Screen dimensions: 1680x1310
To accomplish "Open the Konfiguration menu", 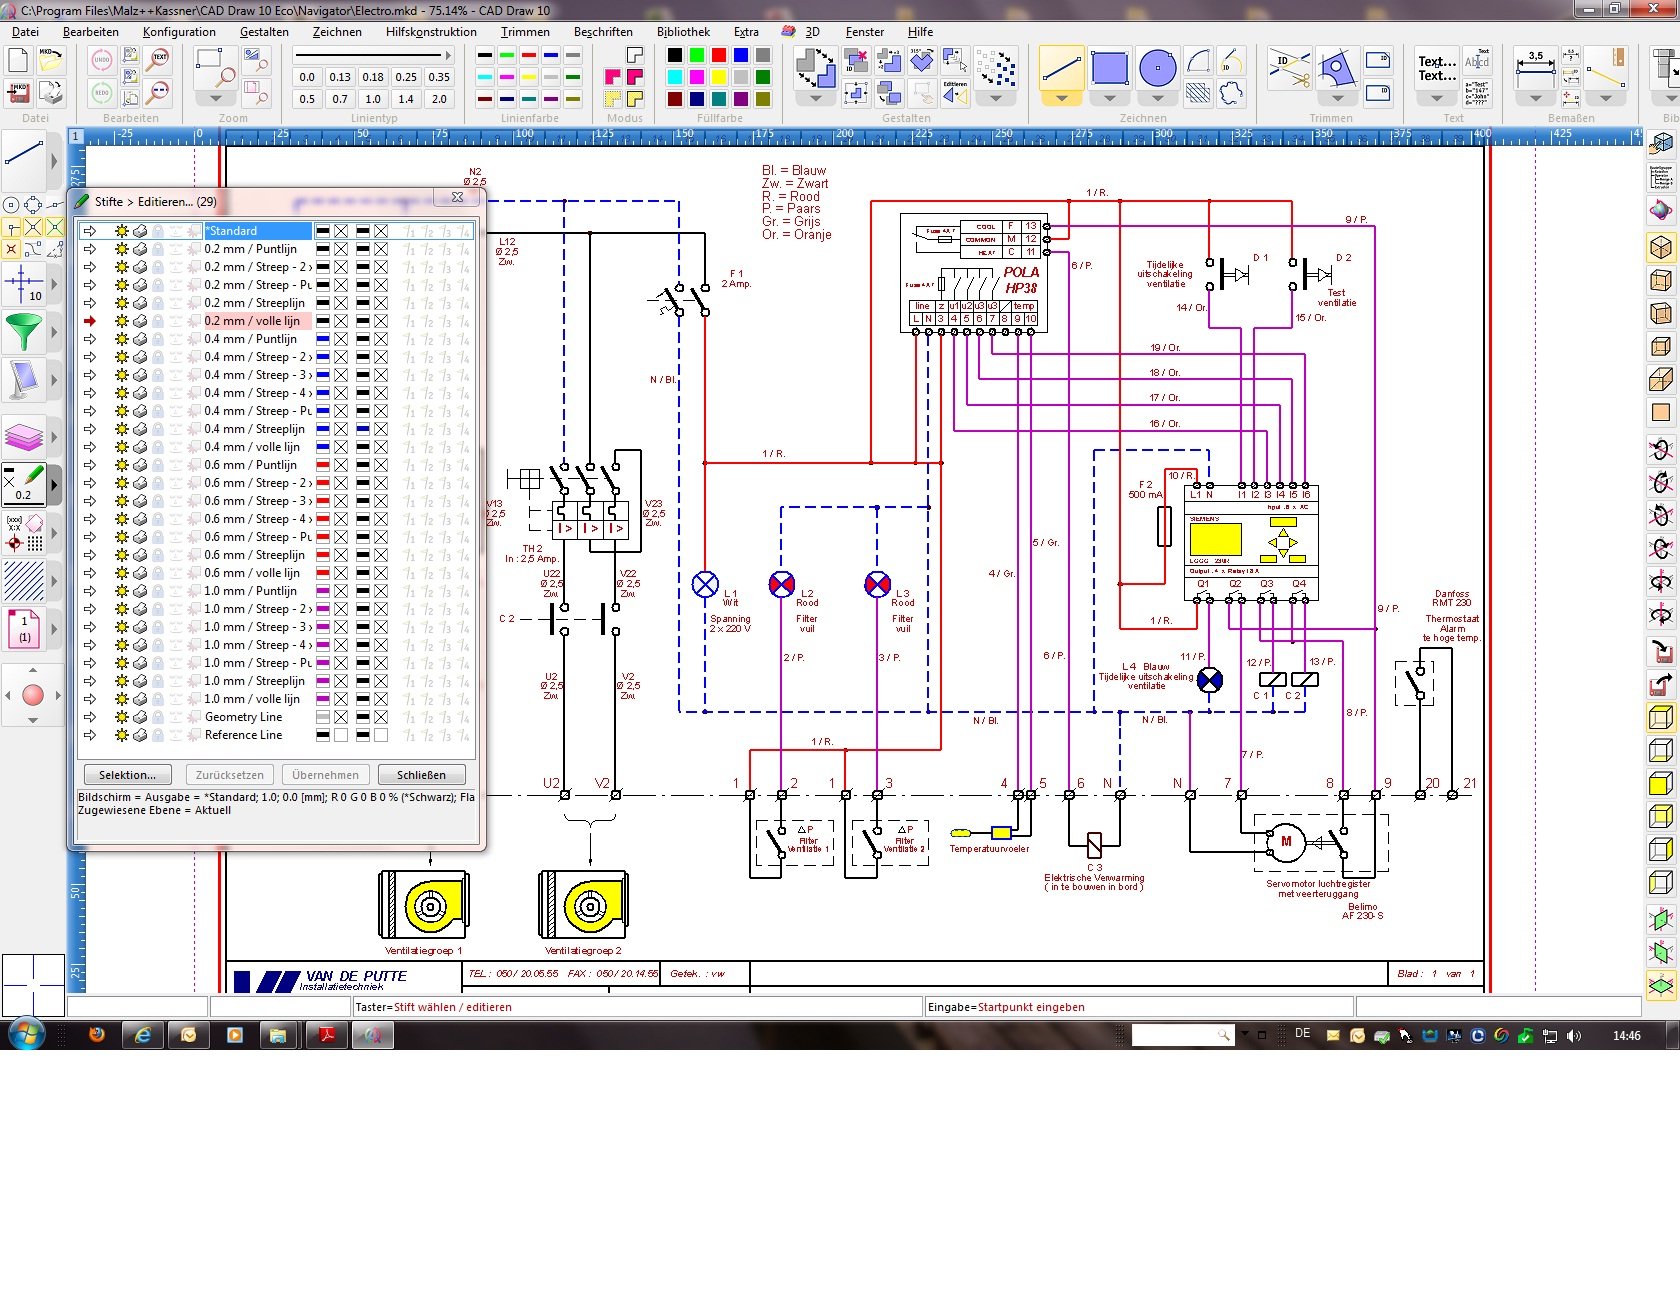I will pyautogui.click(x=179, y=32).
